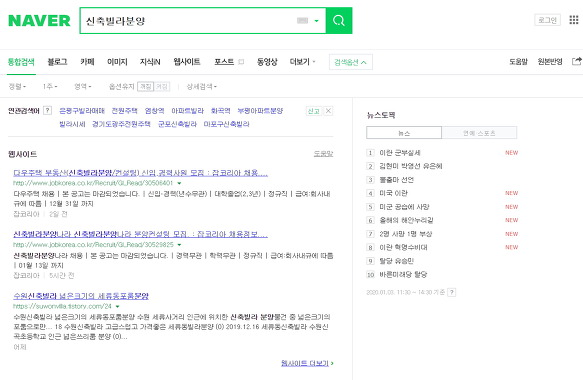Select the 통합검색 tab
This screenshot has height=380, width=583.
point(21,62)
